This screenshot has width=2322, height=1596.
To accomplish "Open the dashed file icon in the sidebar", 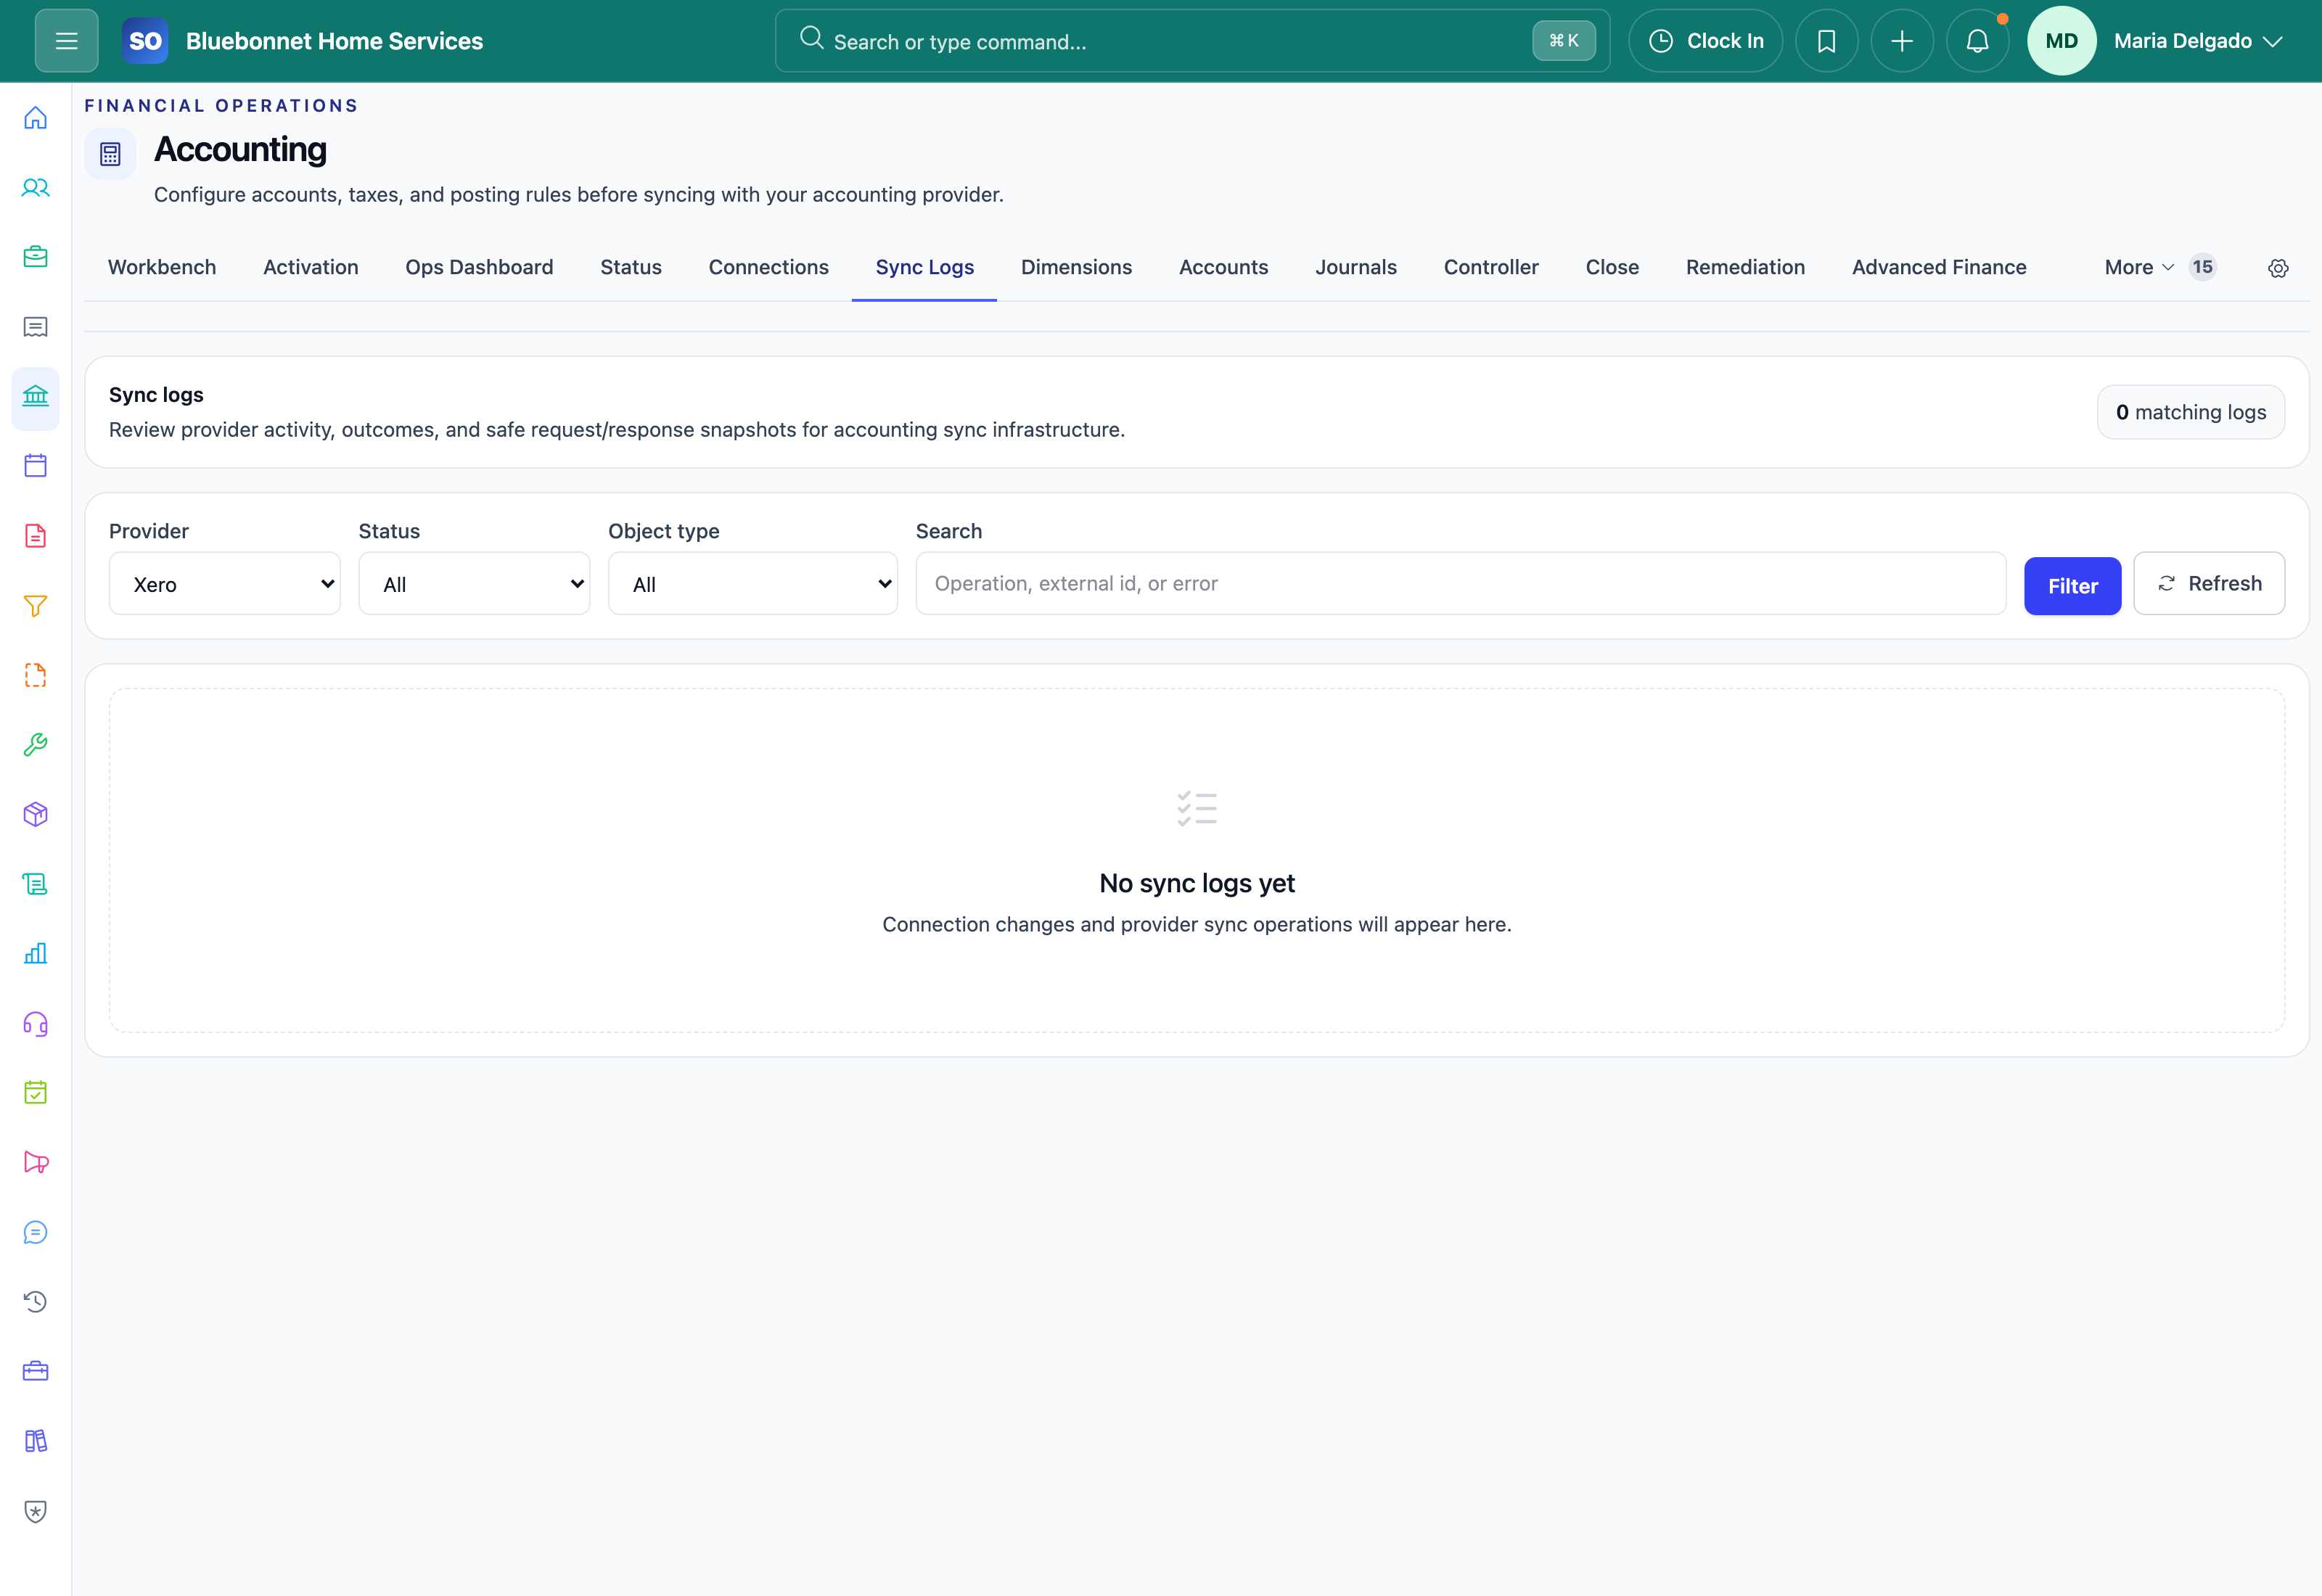I will point(36,675).
